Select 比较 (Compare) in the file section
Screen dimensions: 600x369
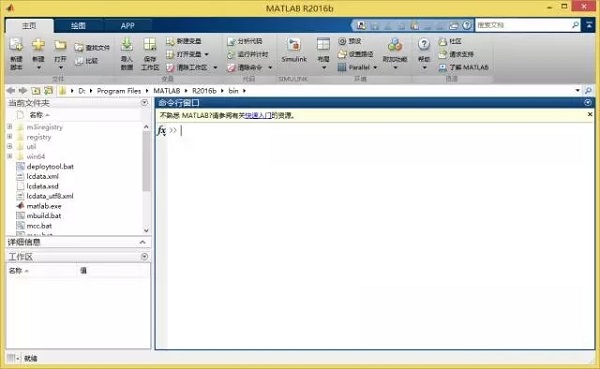[86, 61]
